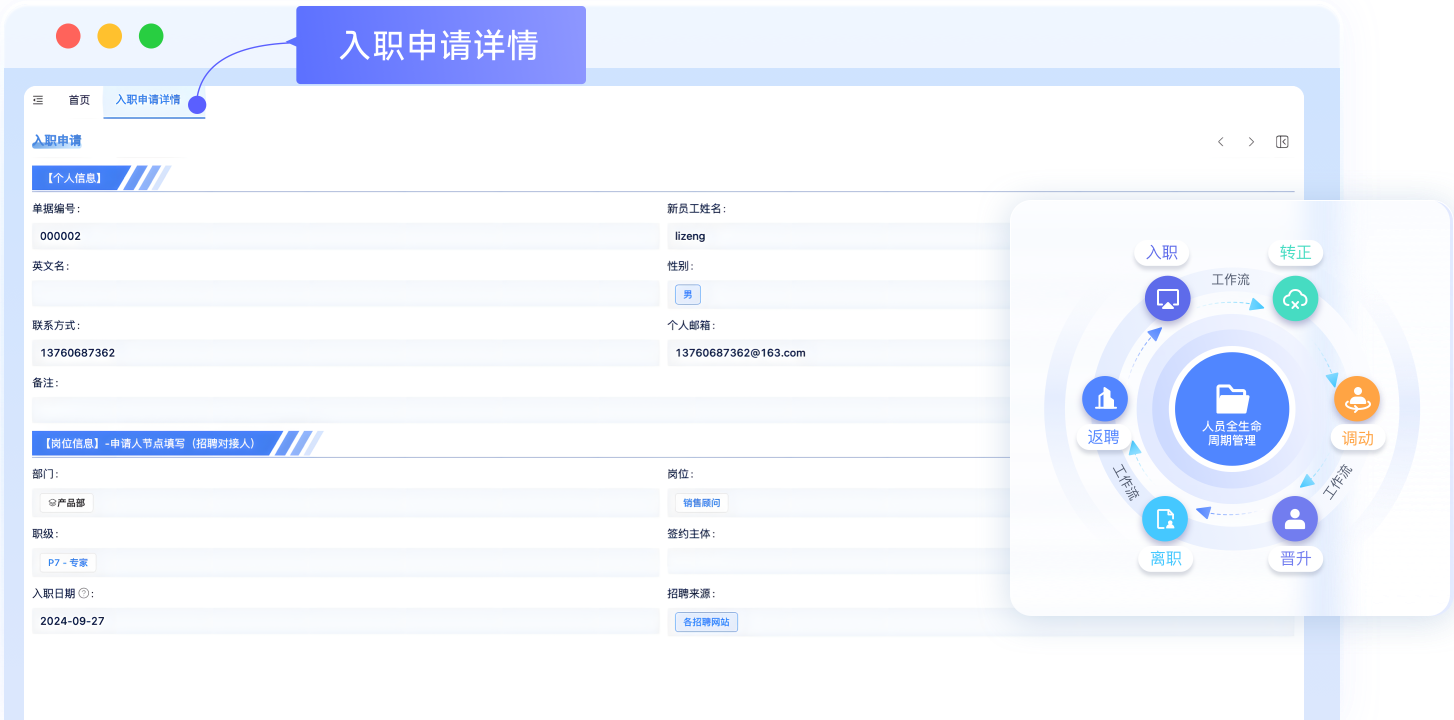The image size is (1454, 720).
Task: Click the 入职申请 title link
Action: tap(56, 140)
